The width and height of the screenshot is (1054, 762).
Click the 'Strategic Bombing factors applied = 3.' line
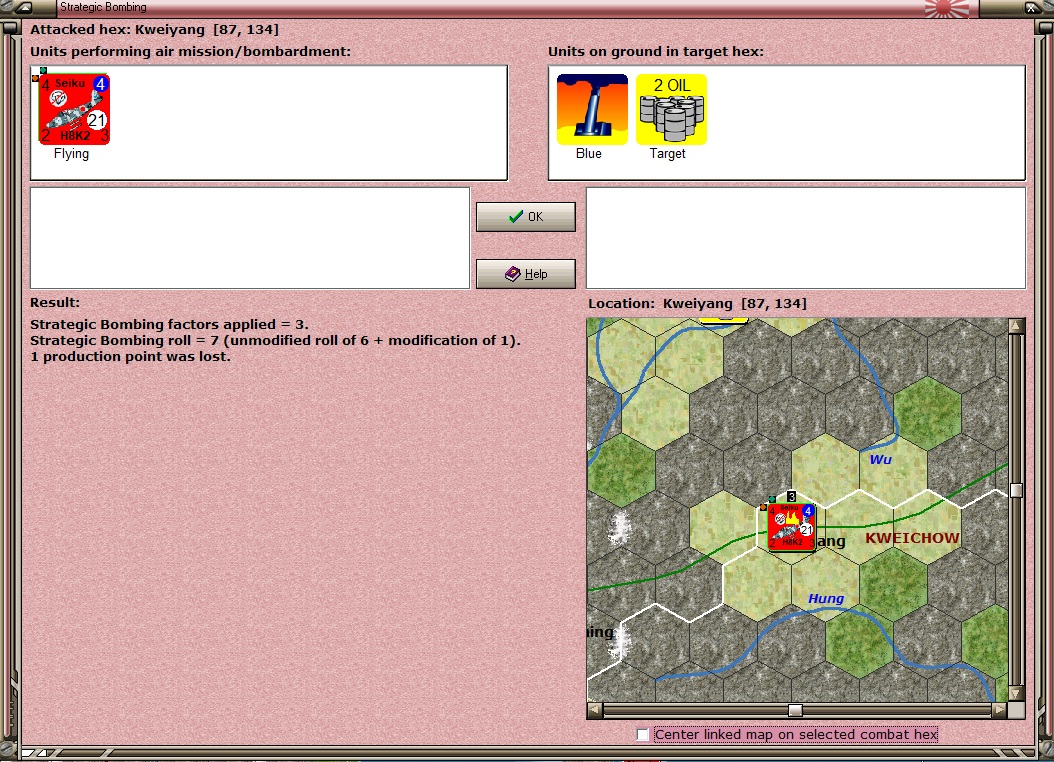(x=169, y=324)
